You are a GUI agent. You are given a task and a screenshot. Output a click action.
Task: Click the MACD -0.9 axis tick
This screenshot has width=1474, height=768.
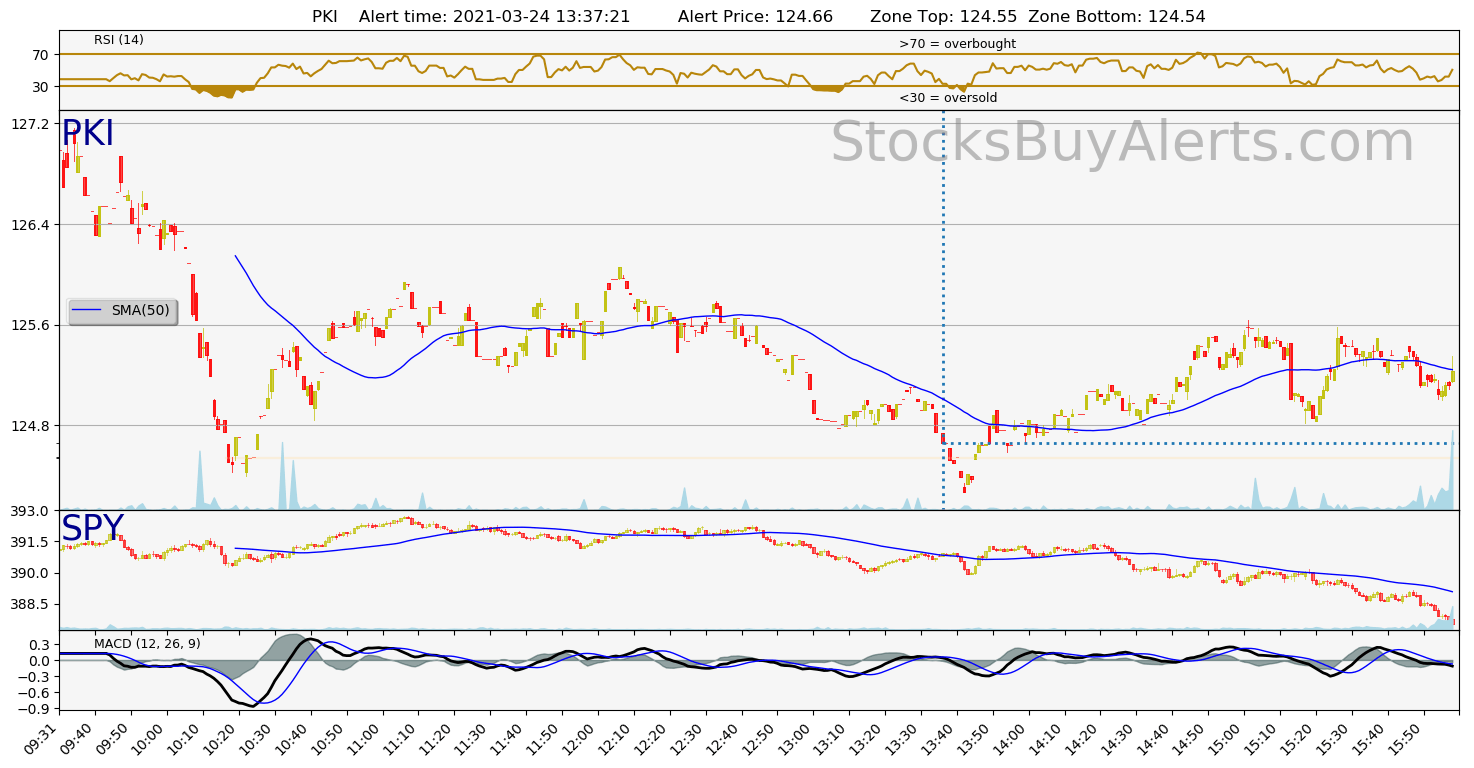tap(36, 709)
